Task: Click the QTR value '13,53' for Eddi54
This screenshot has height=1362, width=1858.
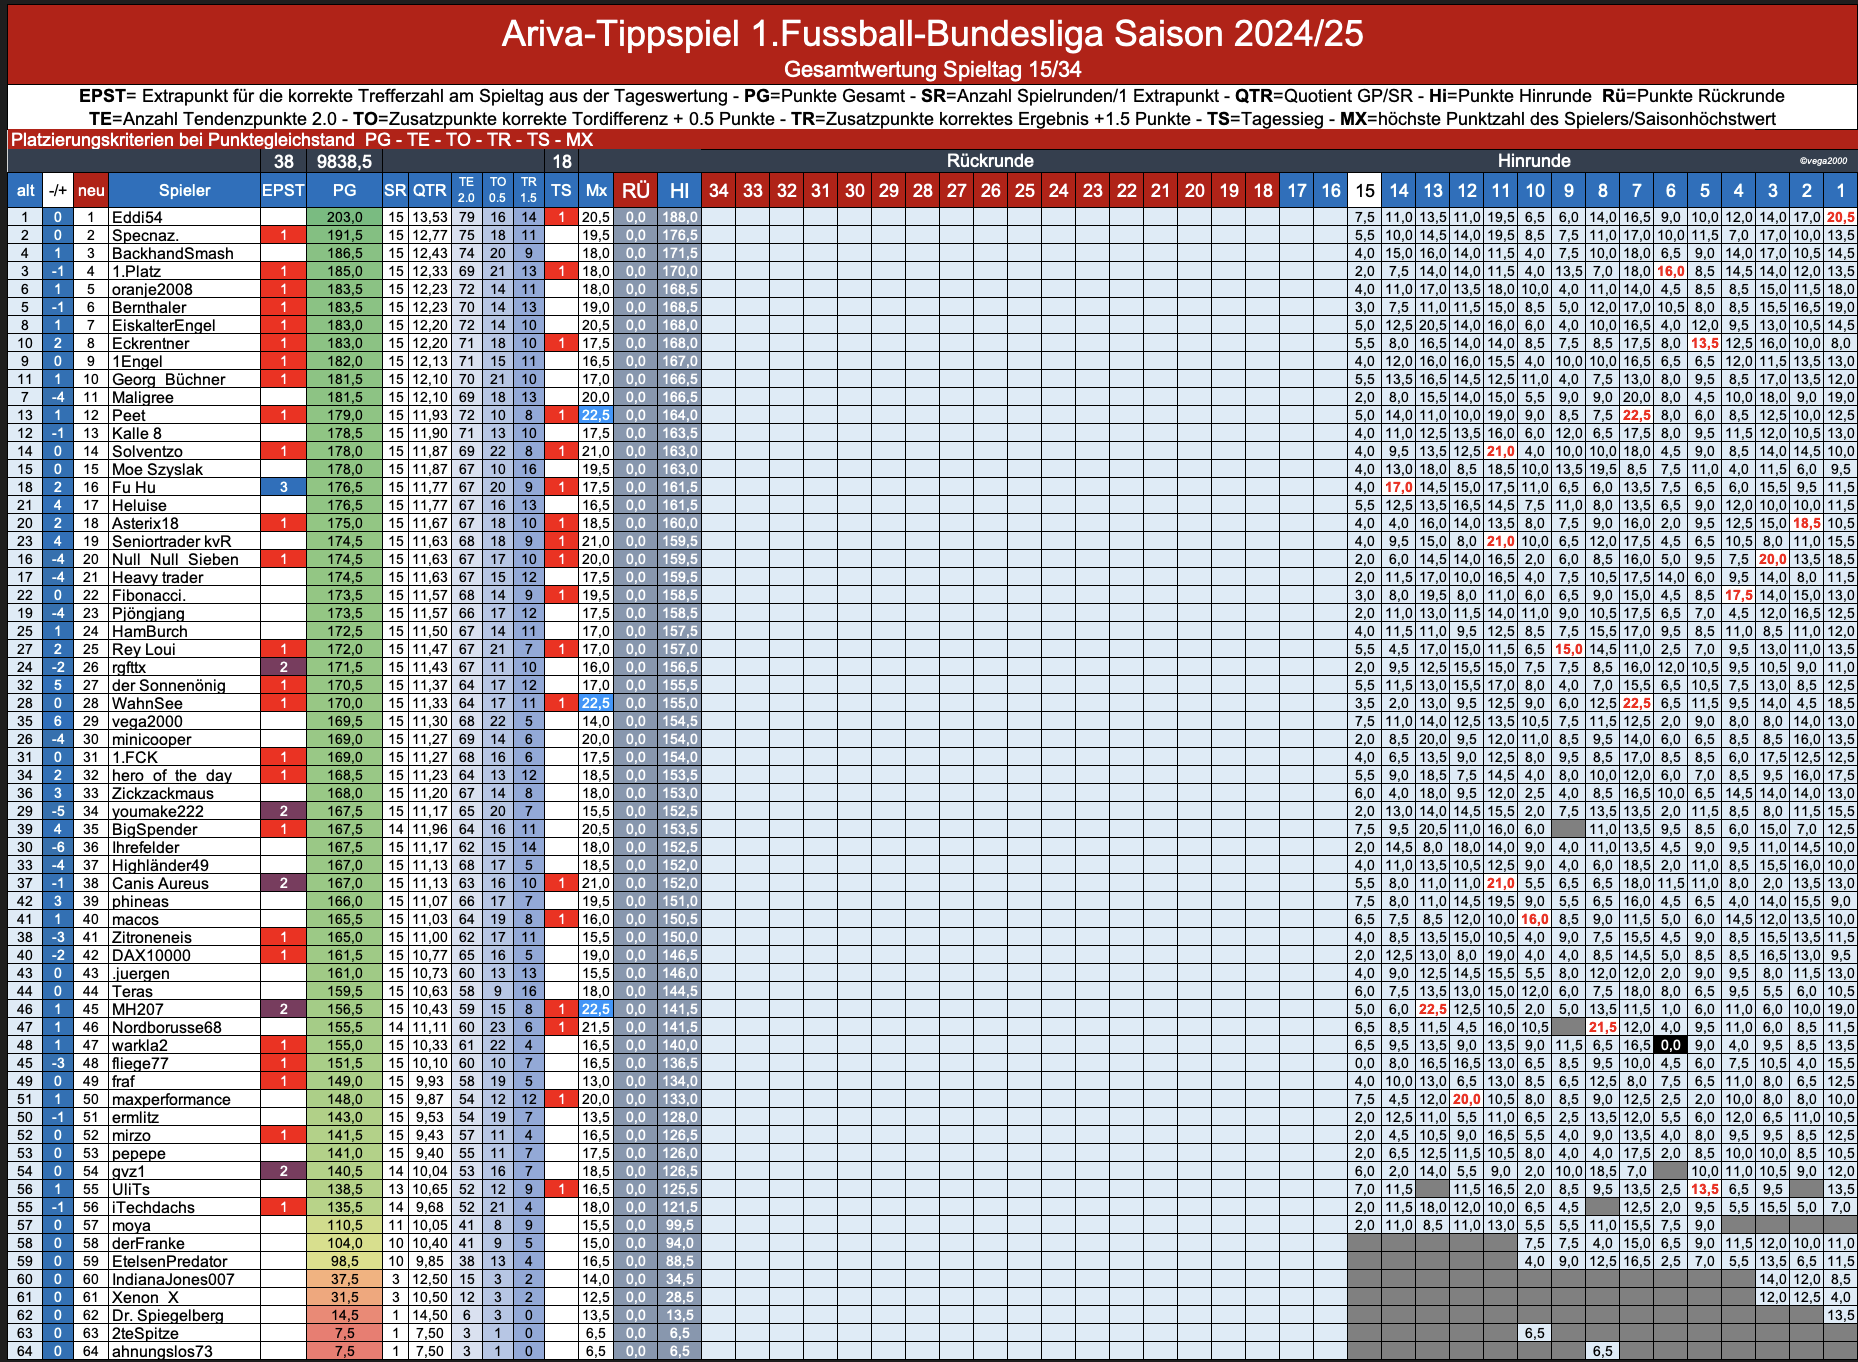Action: pos(430,217)
